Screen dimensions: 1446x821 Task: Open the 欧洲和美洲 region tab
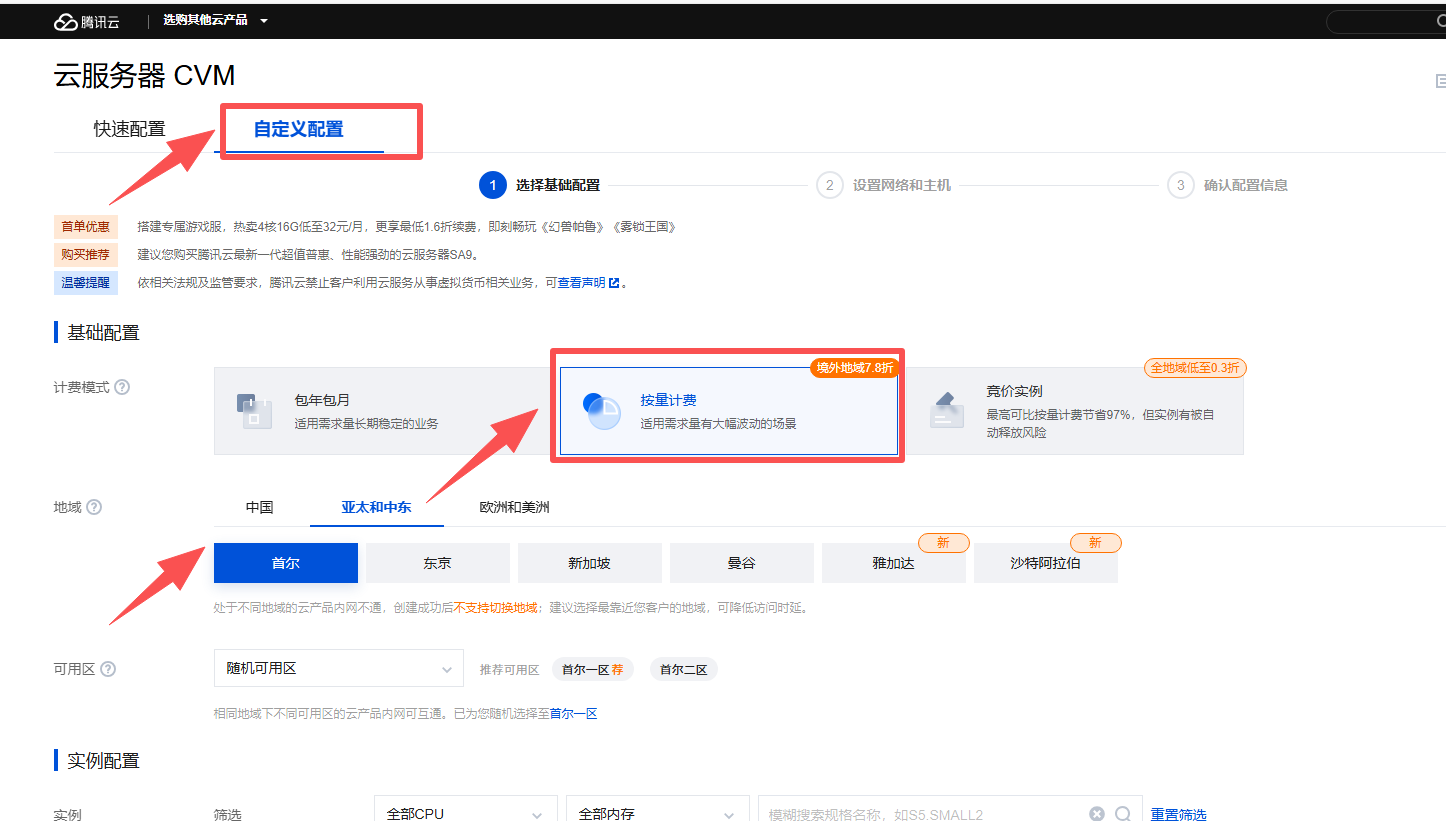[515, 507]
